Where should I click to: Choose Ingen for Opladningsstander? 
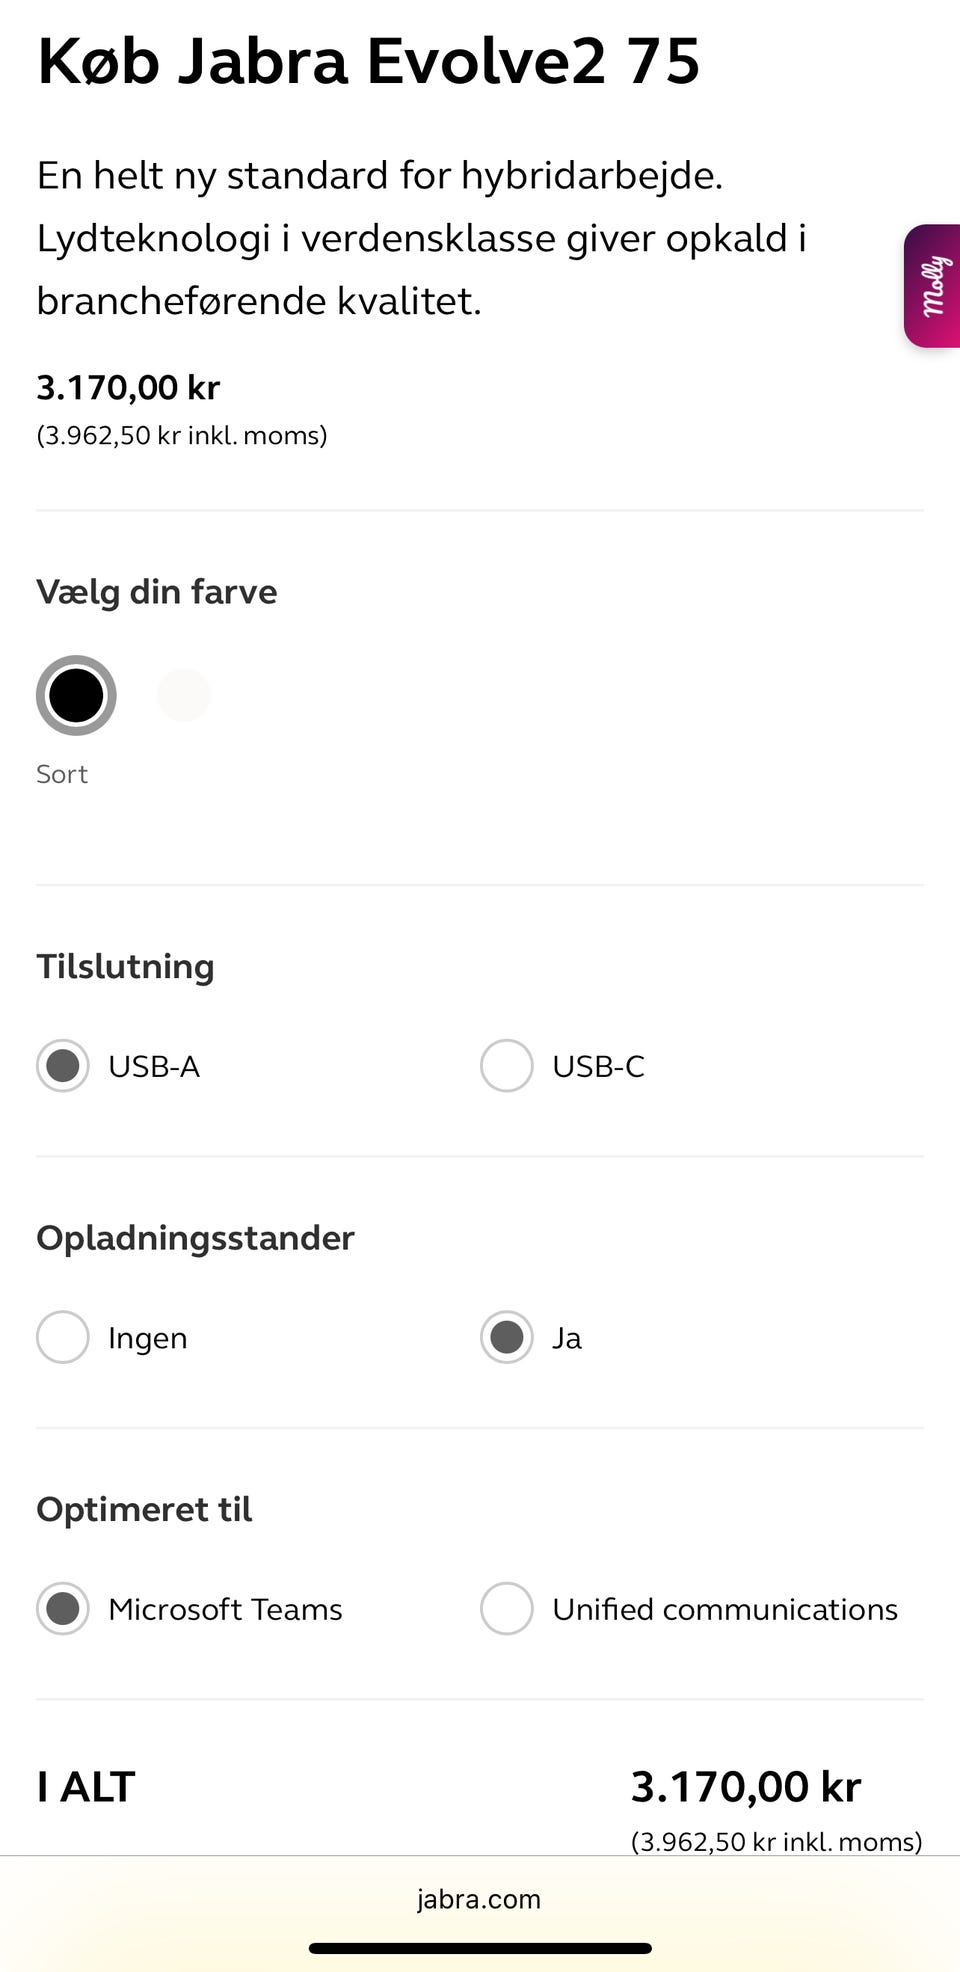pos(63,1337)
